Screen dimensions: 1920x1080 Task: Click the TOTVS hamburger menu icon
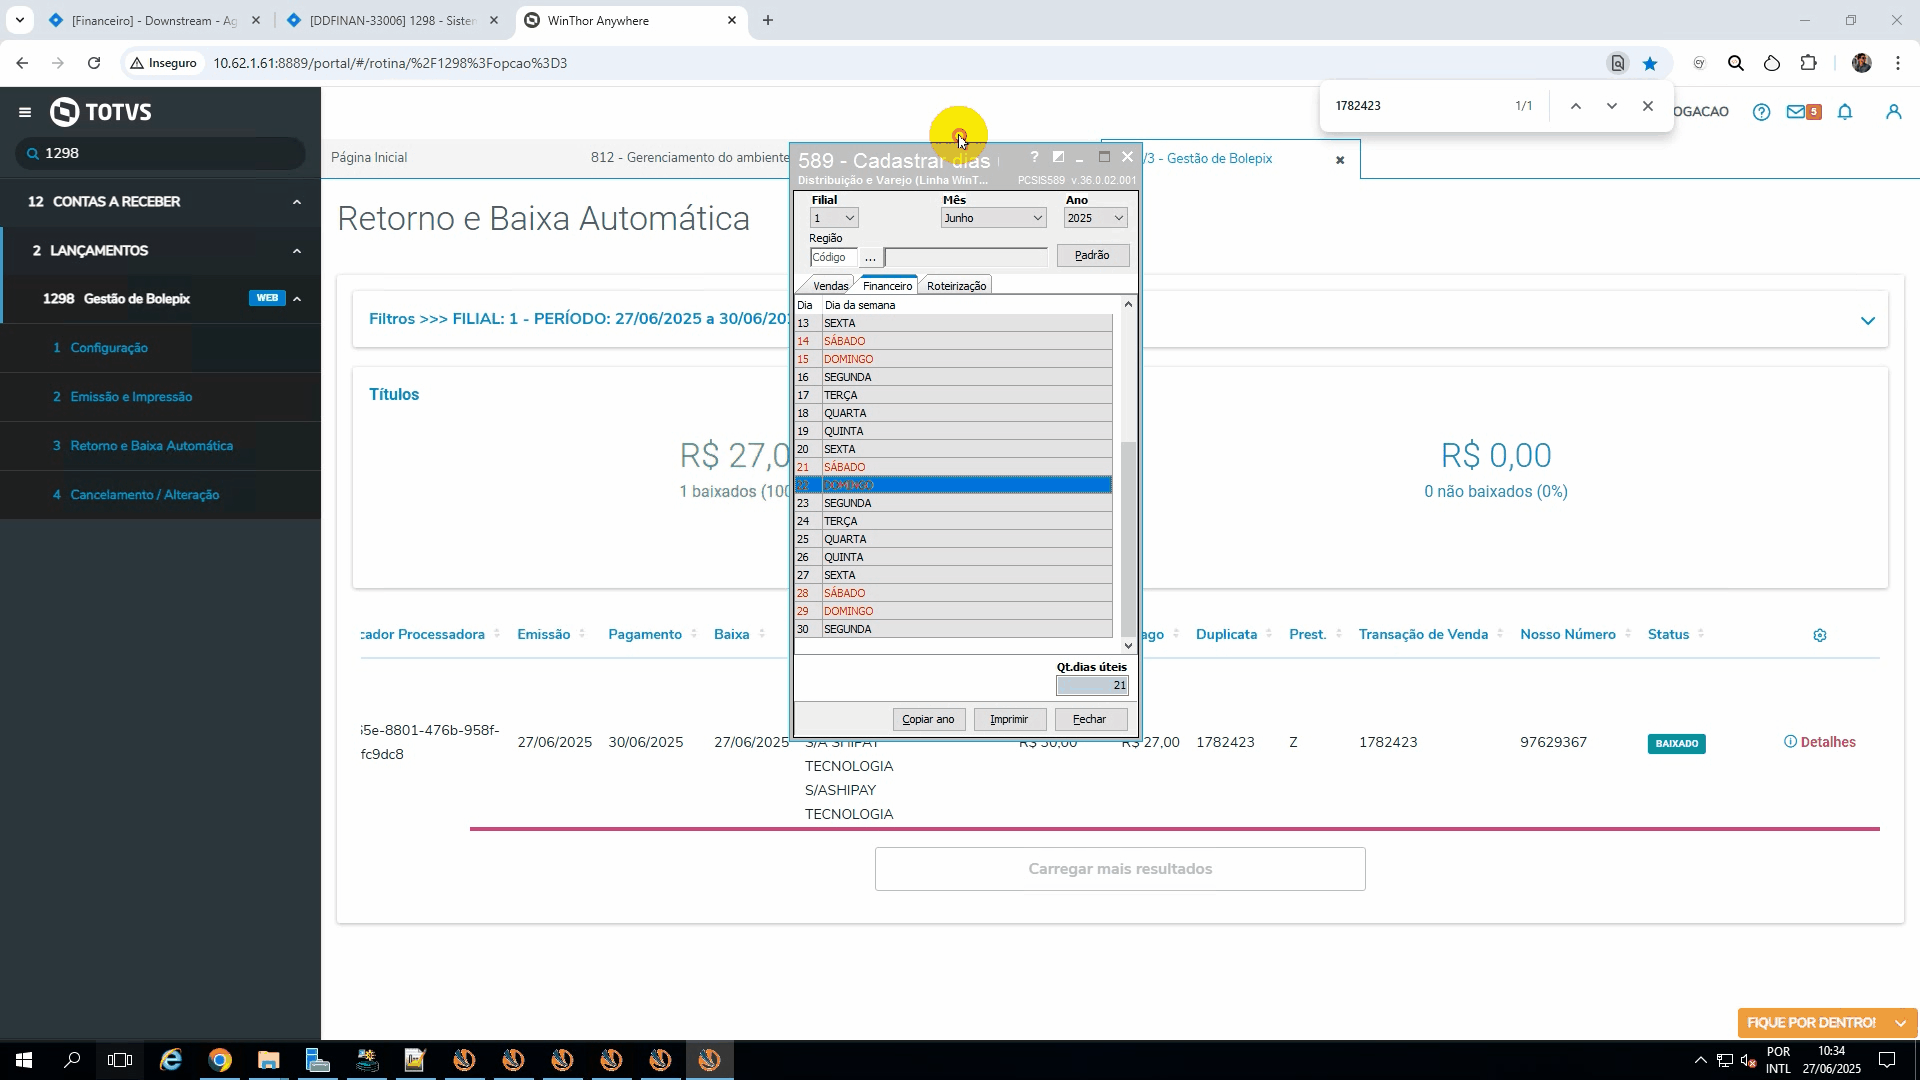coord(25,112)
